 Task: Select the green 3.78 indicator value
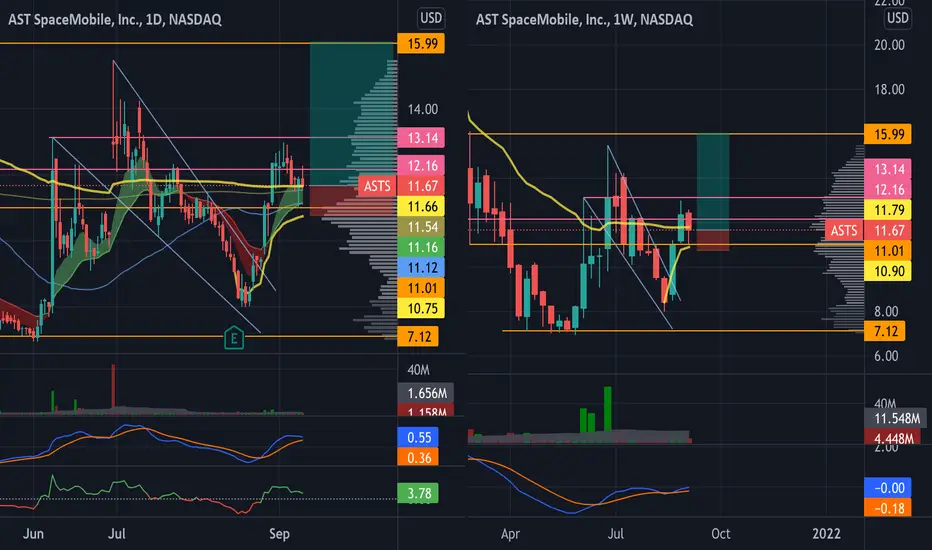(418, 494)
